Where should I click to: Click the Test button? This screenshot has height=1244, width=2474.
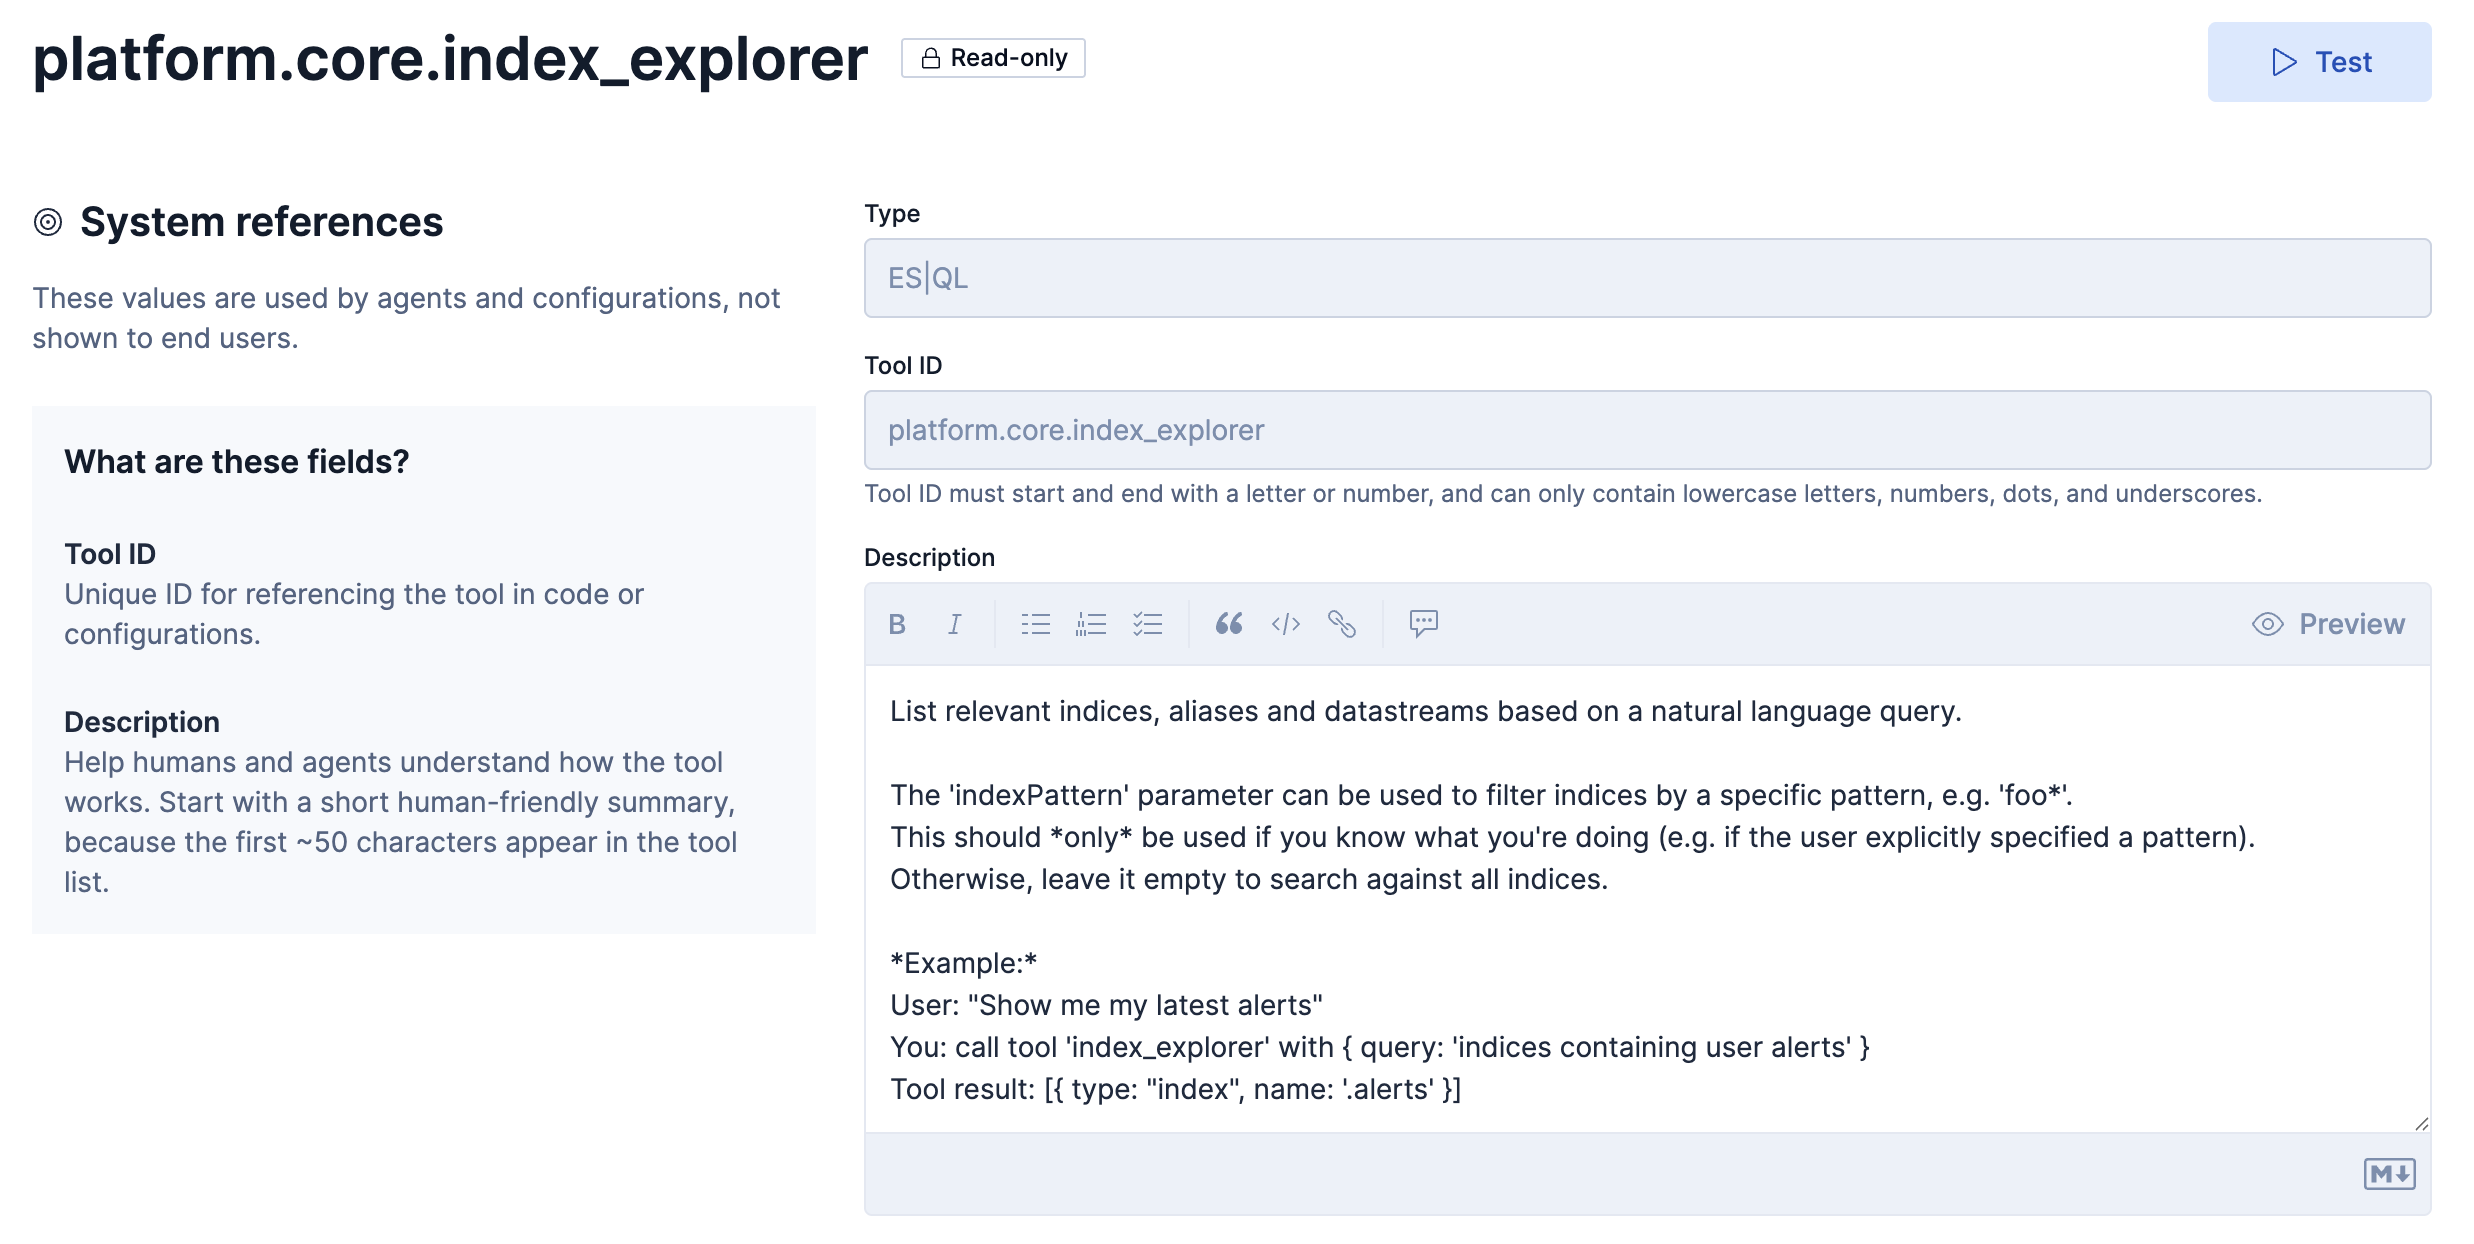[2319, 62]
